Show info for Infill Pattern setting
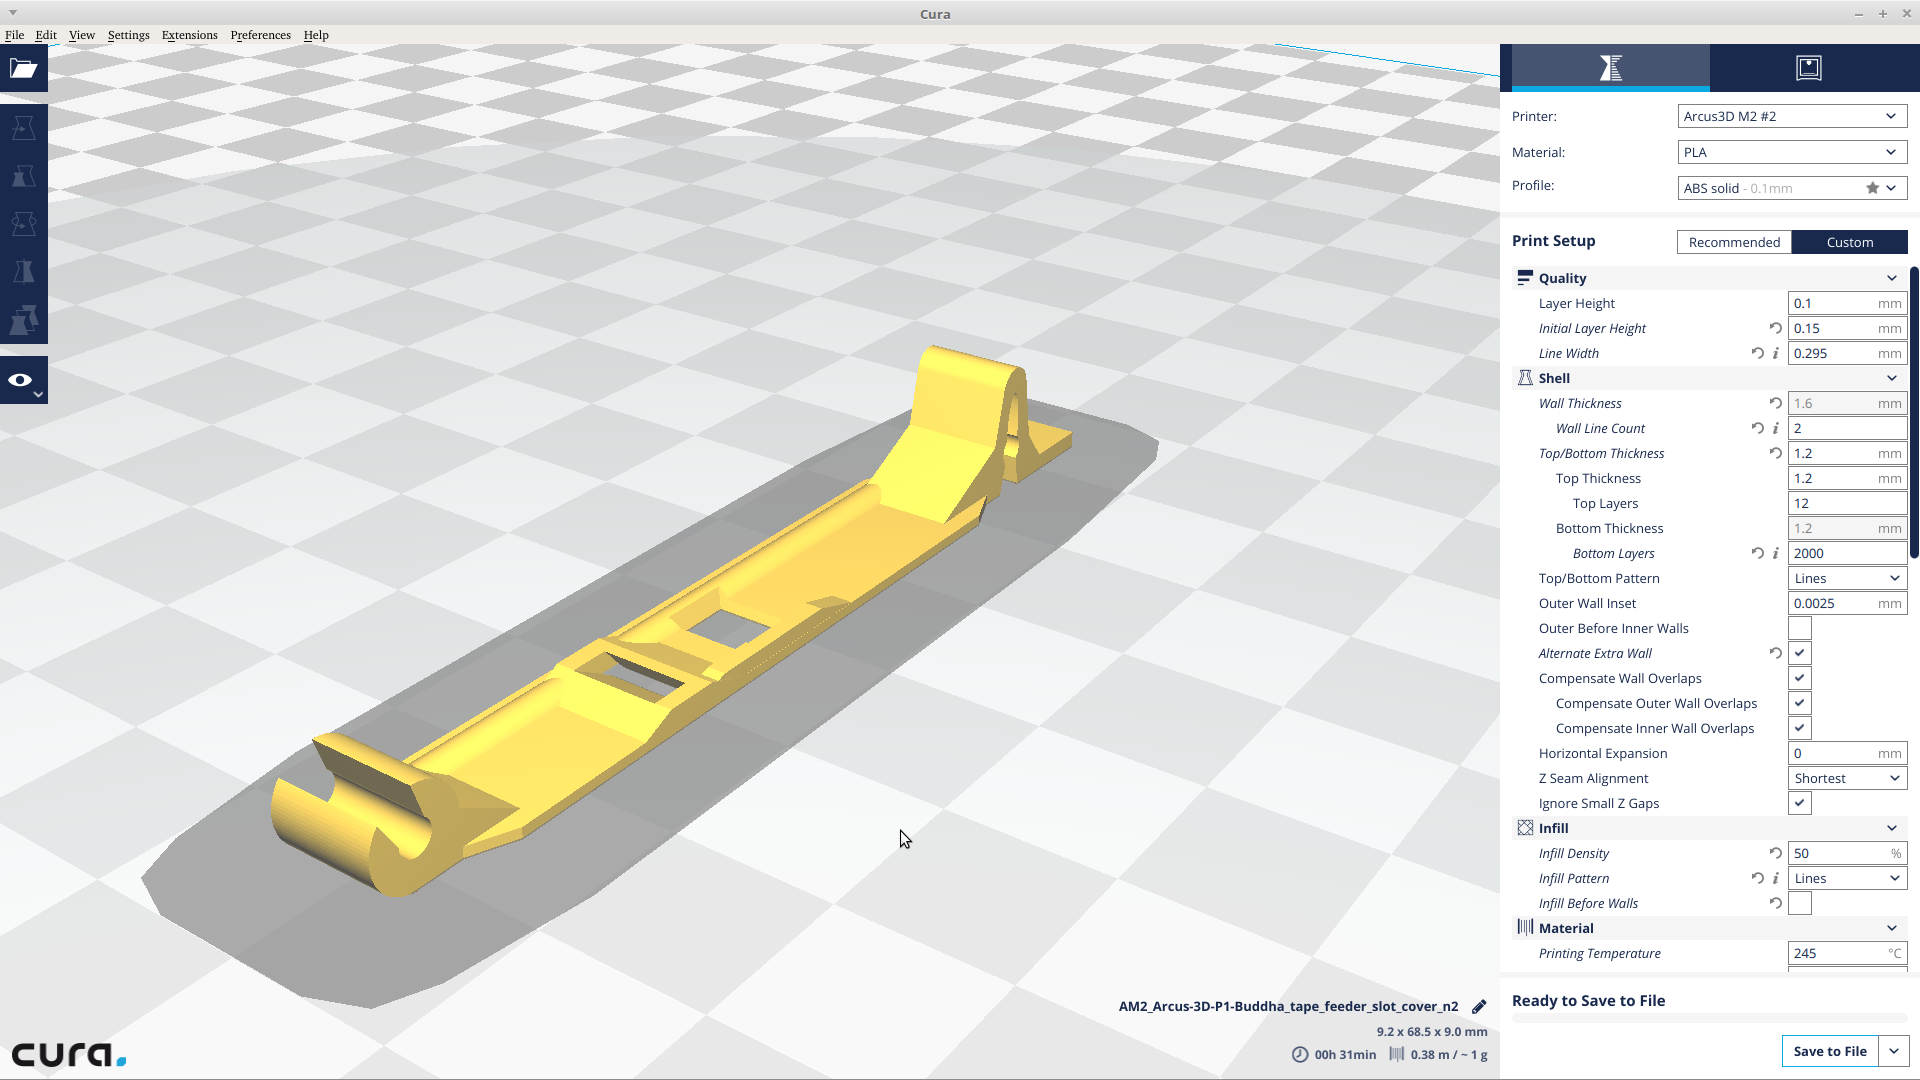 click(x=1776, y=878)
